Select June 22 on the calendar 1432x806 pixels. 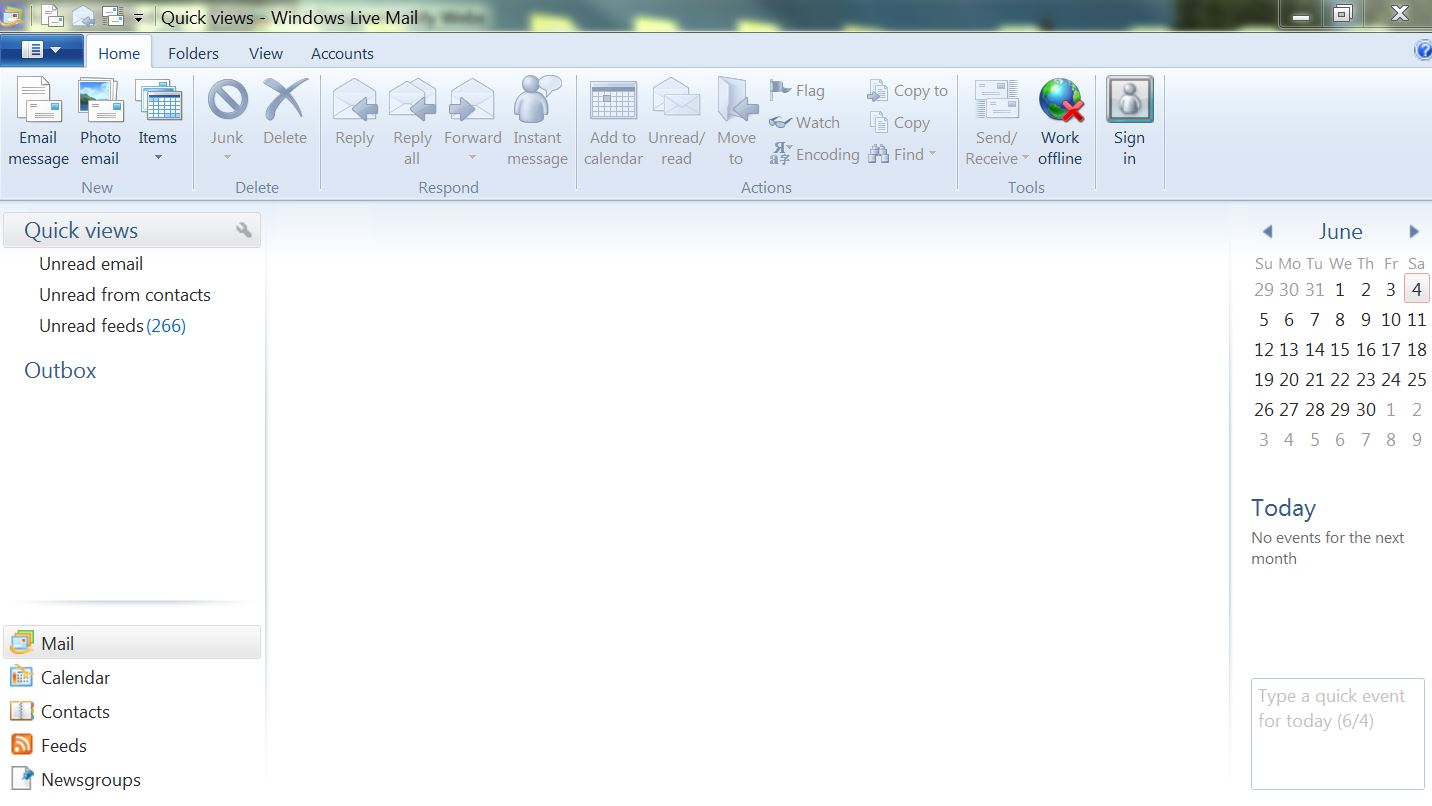click(x=1340, y=380)
